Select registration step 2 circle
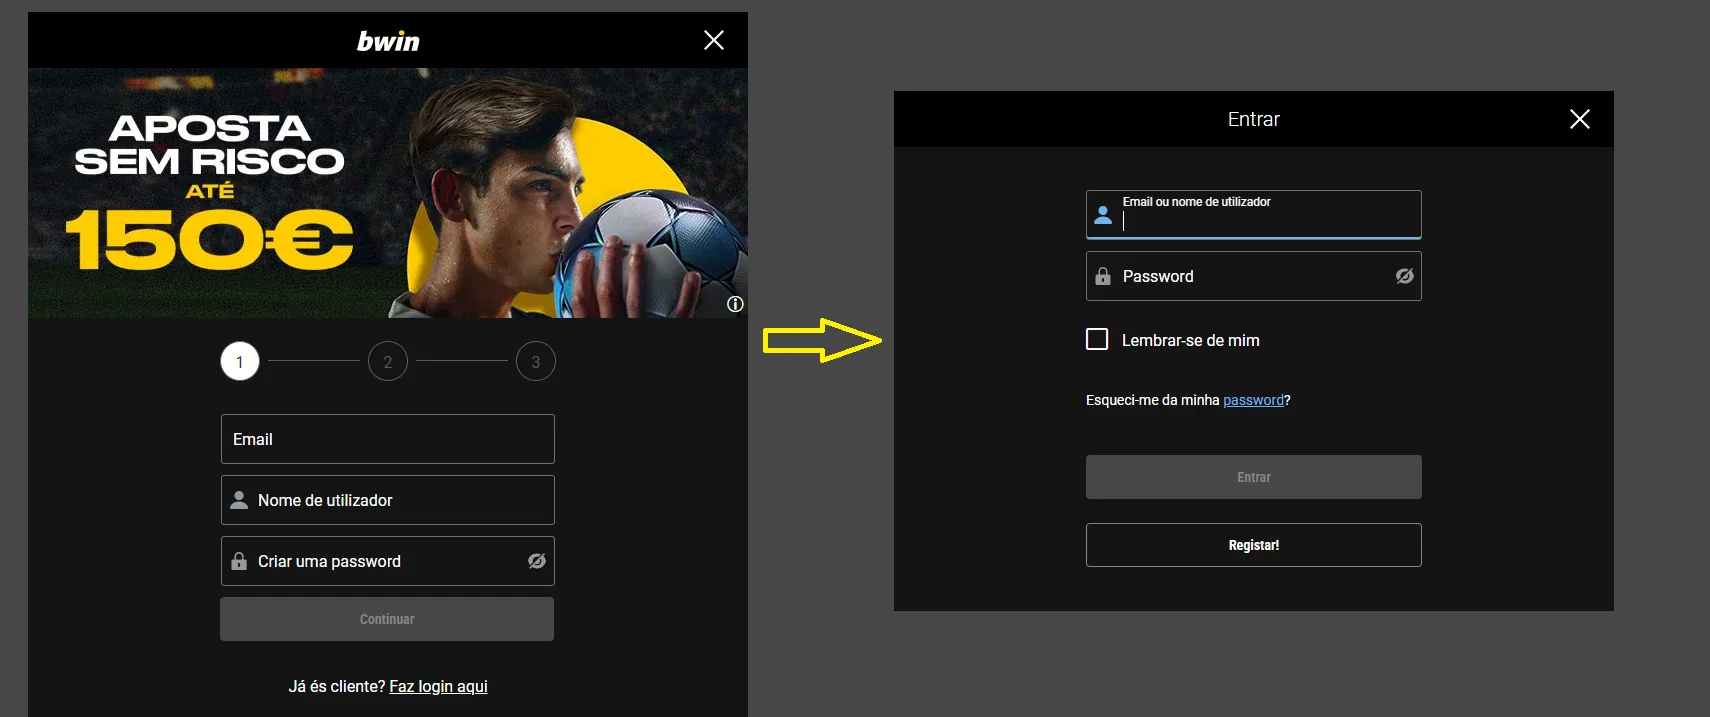The width and height of the screenshot is (1710, 717). (388, 361)
